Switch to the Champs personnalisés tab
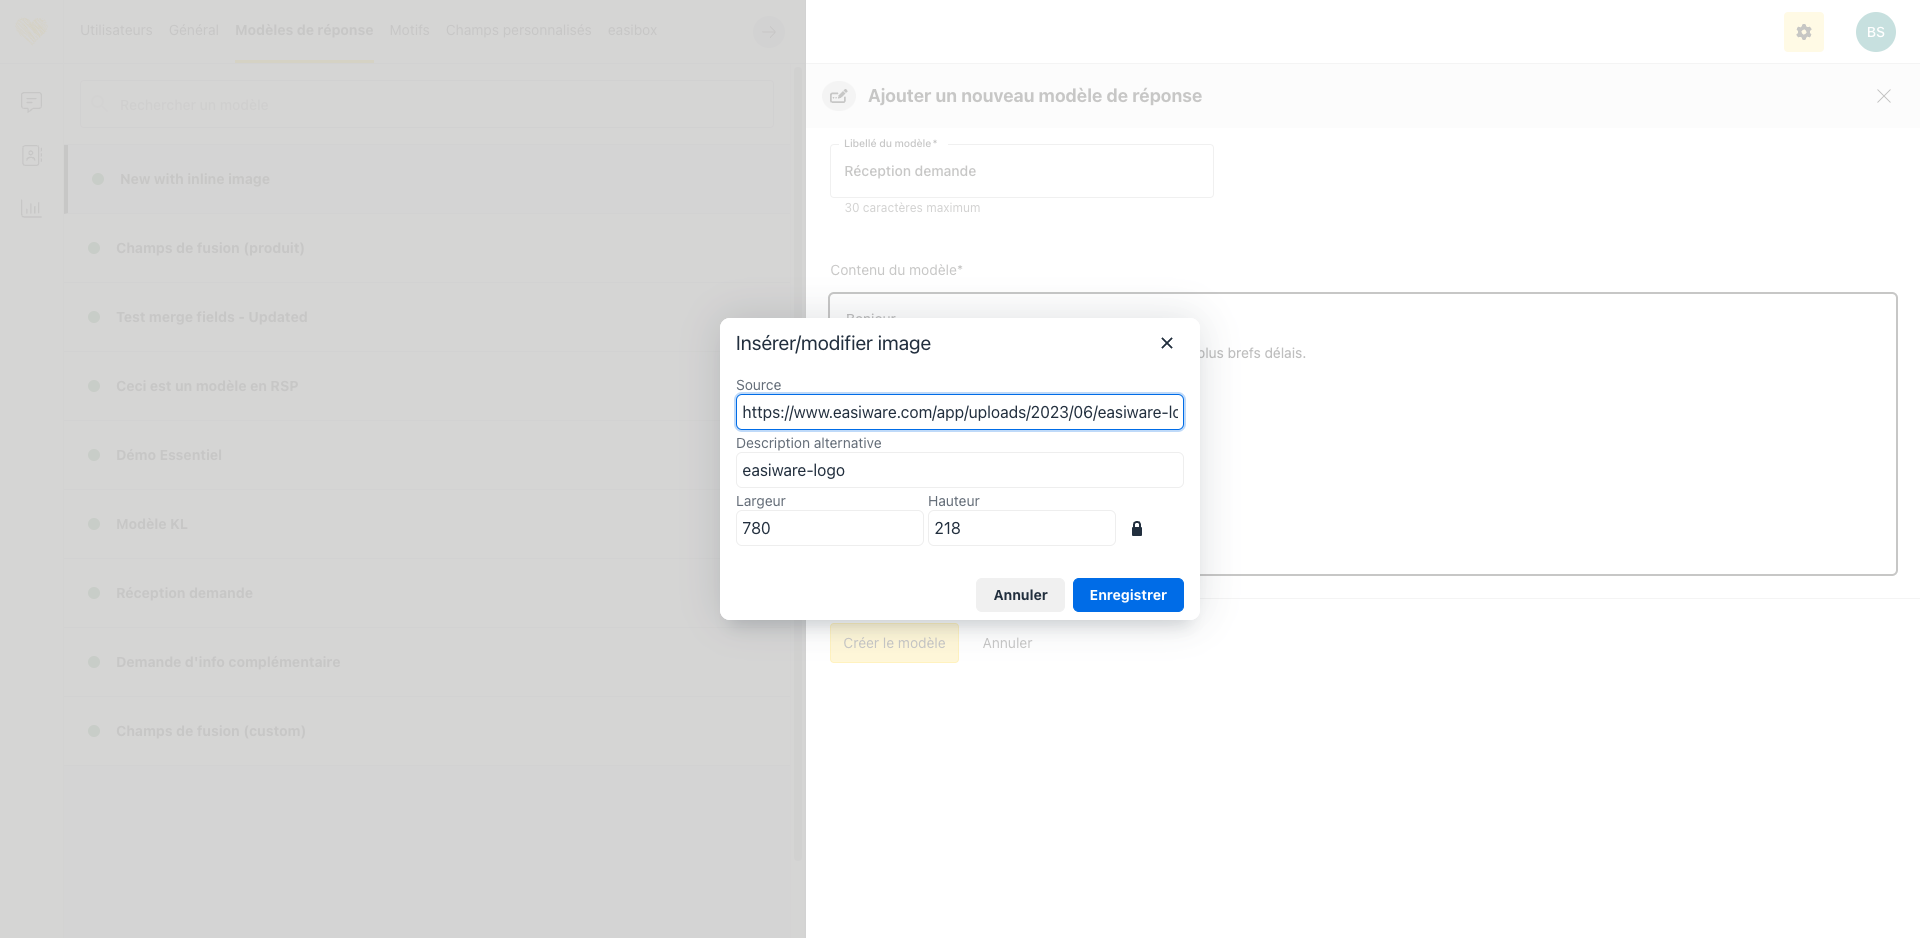Viewport: 1920px width, 938px height. [x=518, y=30]
